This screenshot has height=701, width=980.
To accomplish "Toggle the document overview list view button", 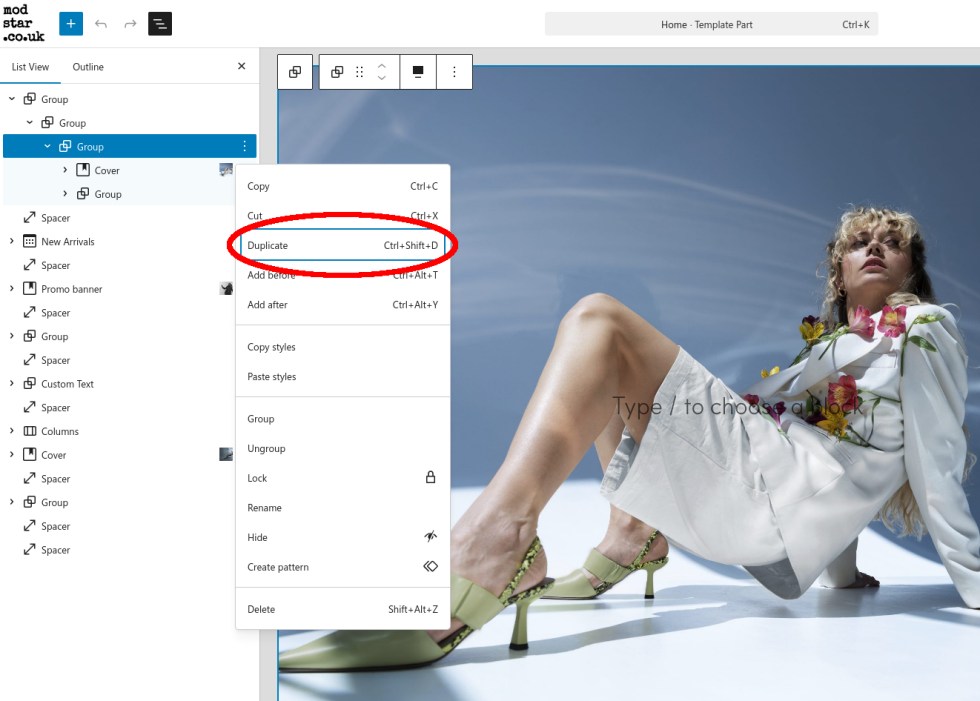I will [160, 24].
